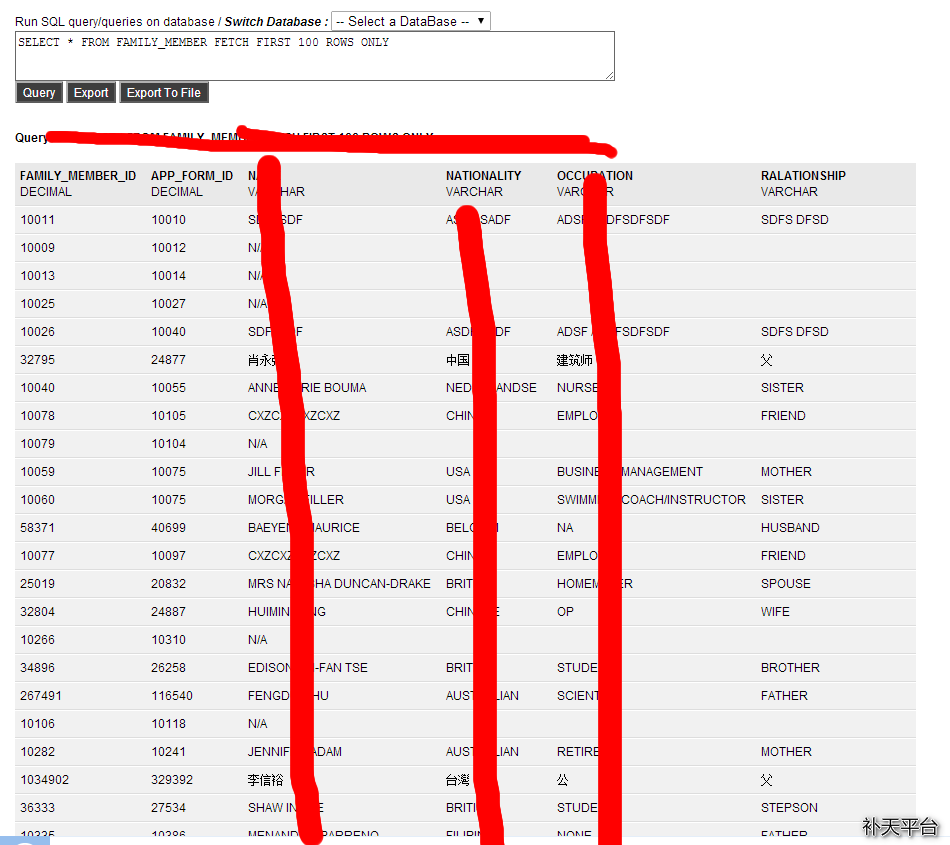The width and height of the screenshot is (950, 845).
Task: Click the NATIONALITY column header
Action: point(484,176)
